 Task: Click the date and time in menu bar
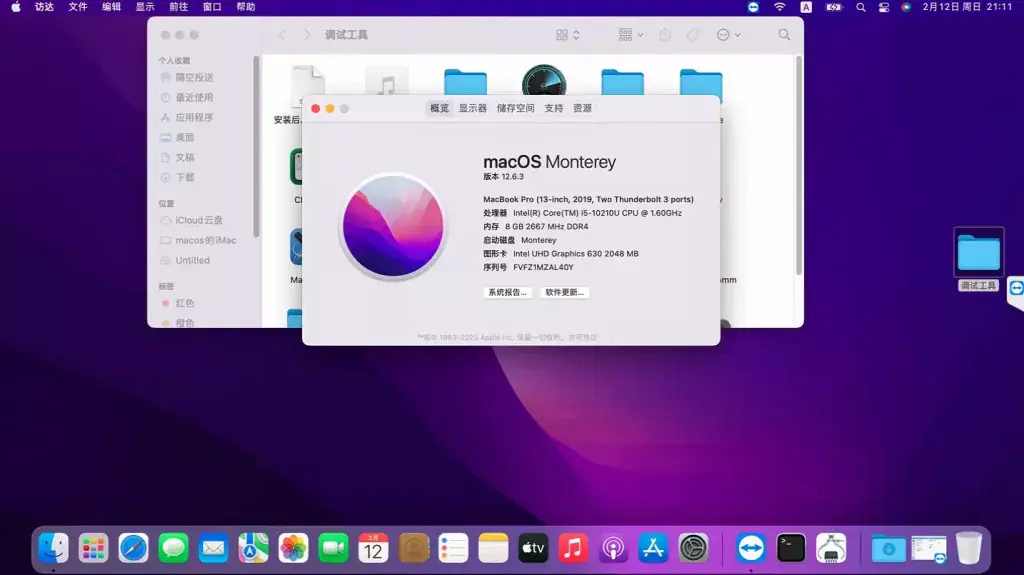pyautogui.click(x=967, y=7)
